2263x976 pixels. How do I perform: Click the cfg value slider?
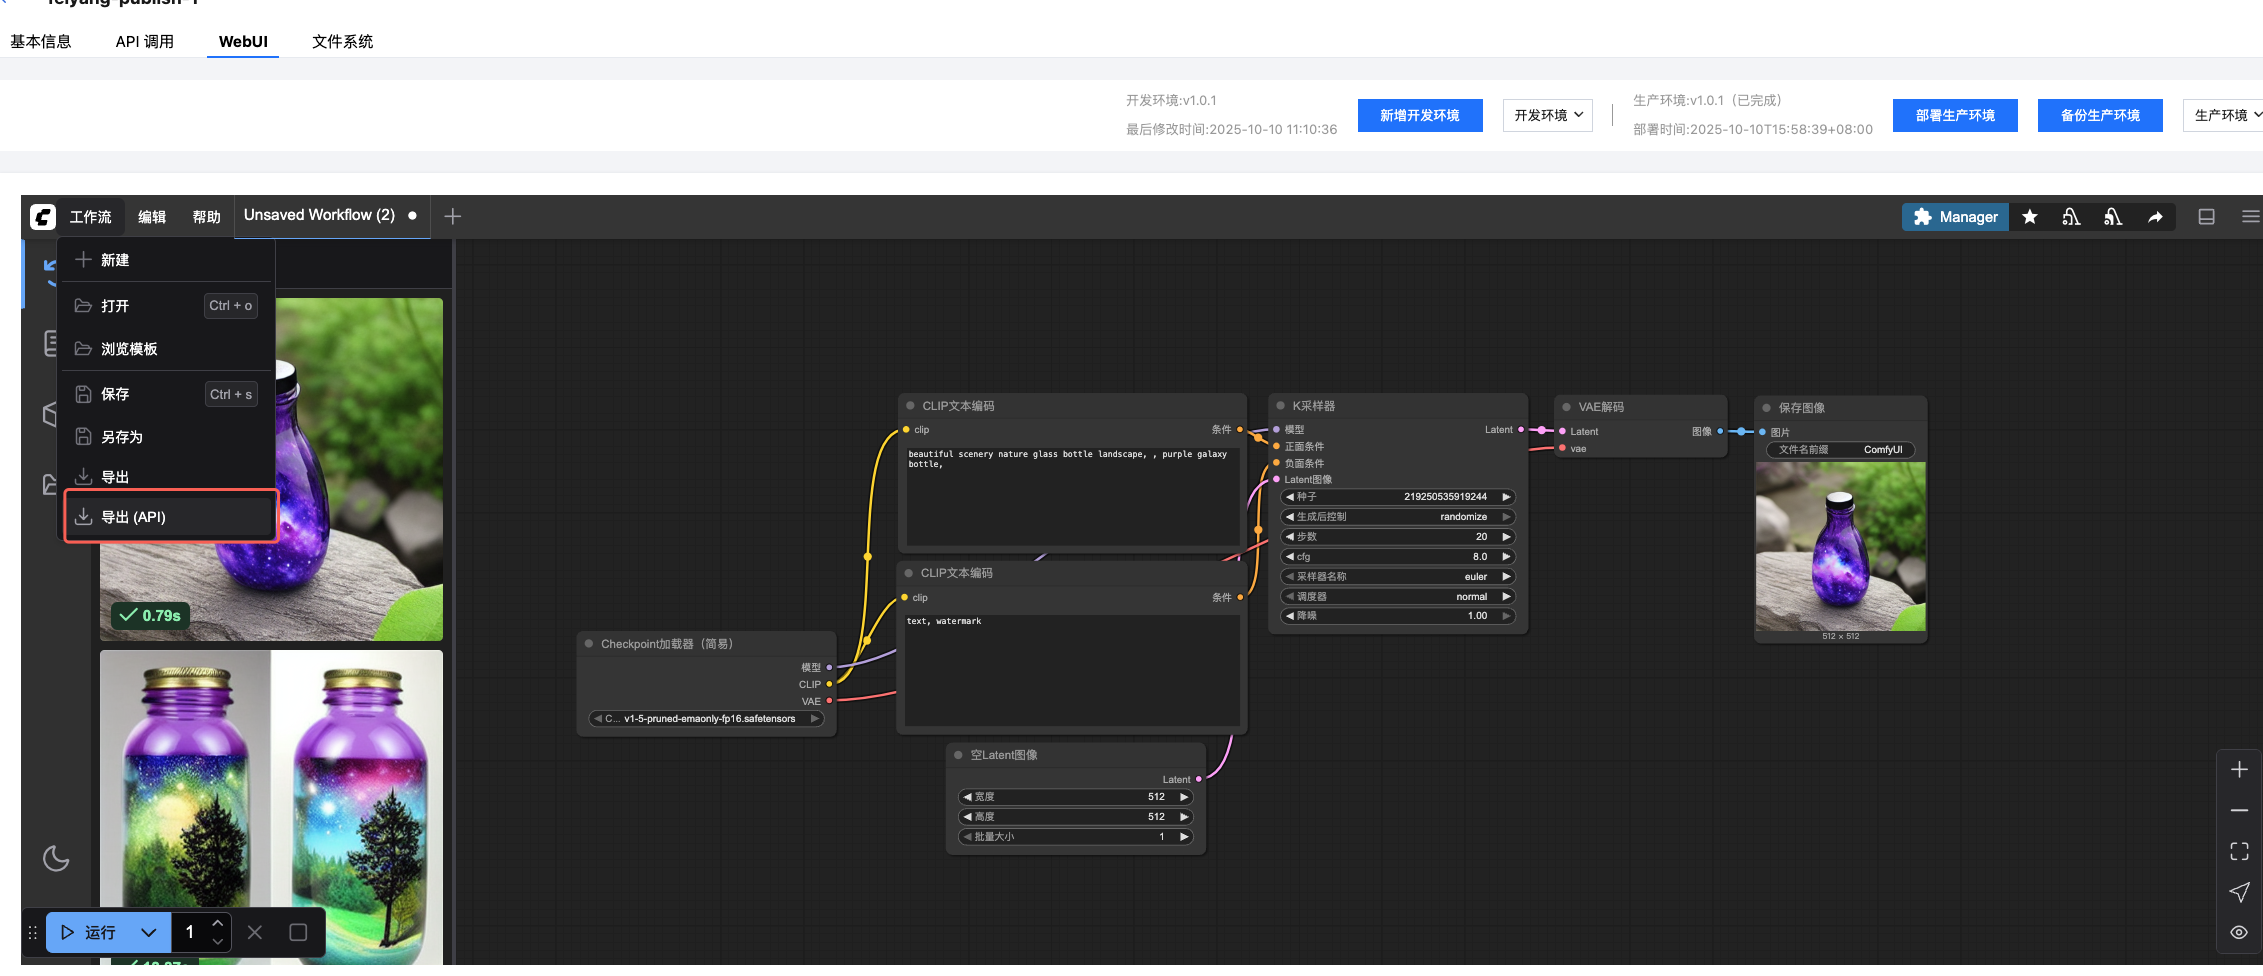click(x=1397, y=557)
